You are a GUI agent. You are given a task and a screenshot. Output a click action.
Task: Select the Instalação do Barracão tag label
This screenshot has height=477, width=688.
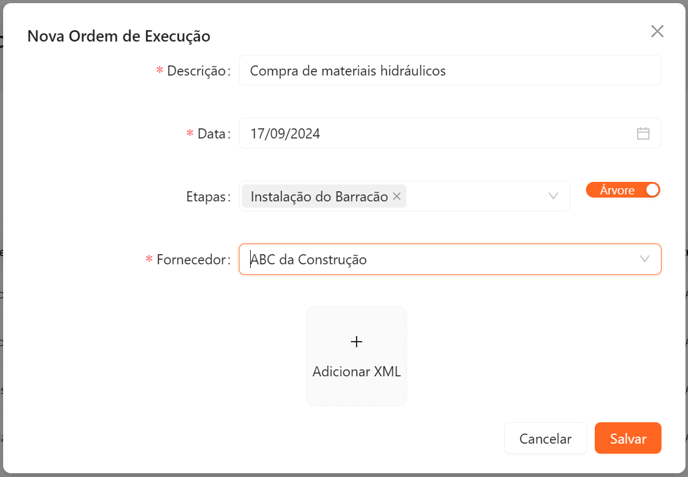319,196
